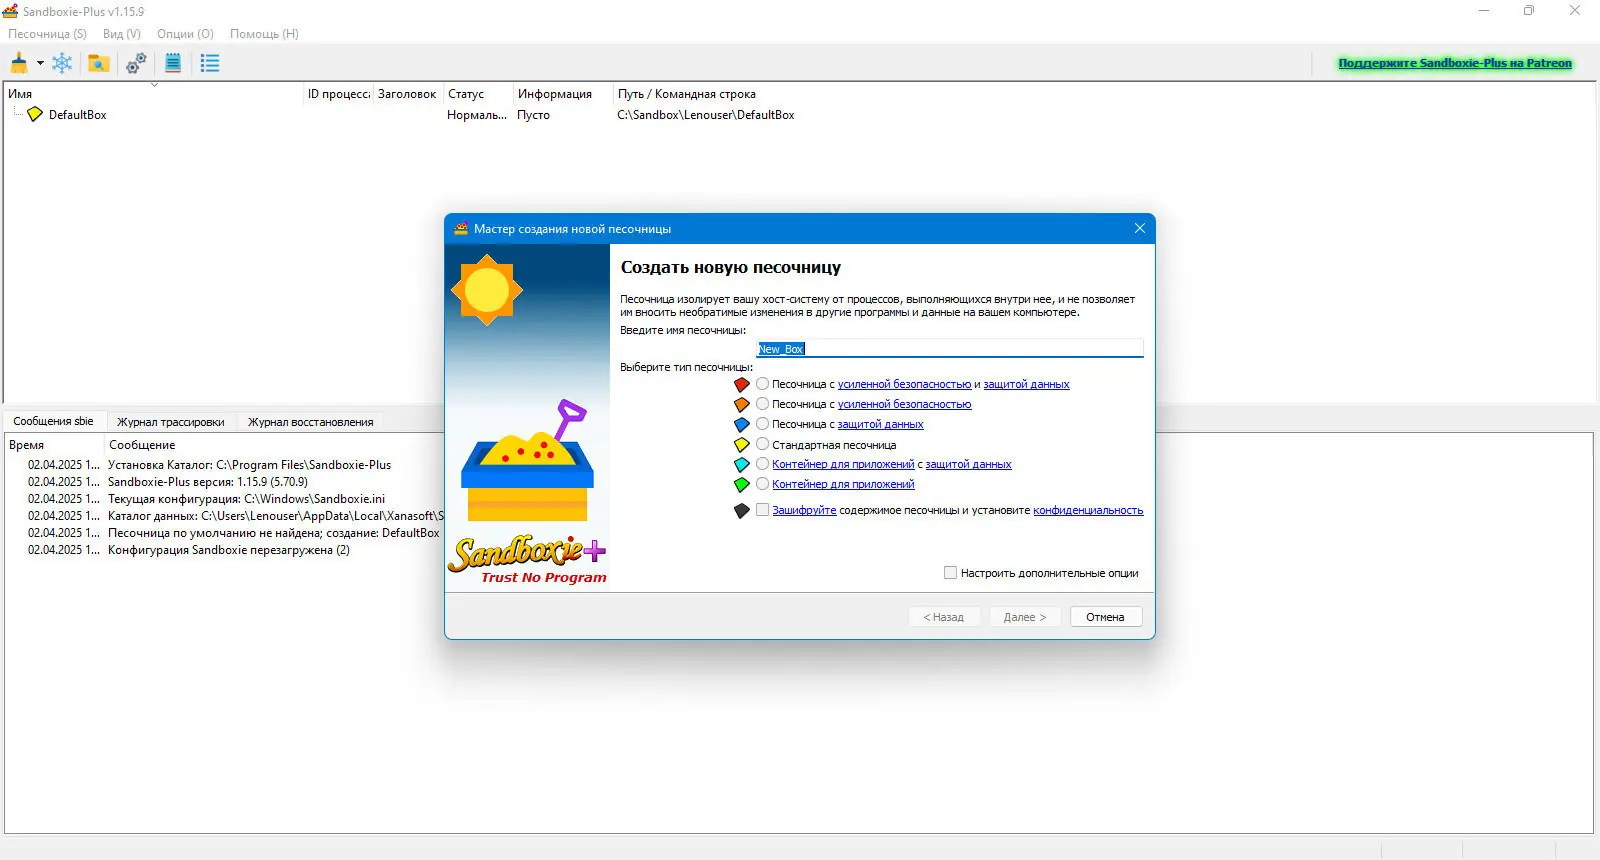The width and height of the screenshot is (1600, 860).
Task: Open the Зашифруйте link
Action: coord(804,510)
